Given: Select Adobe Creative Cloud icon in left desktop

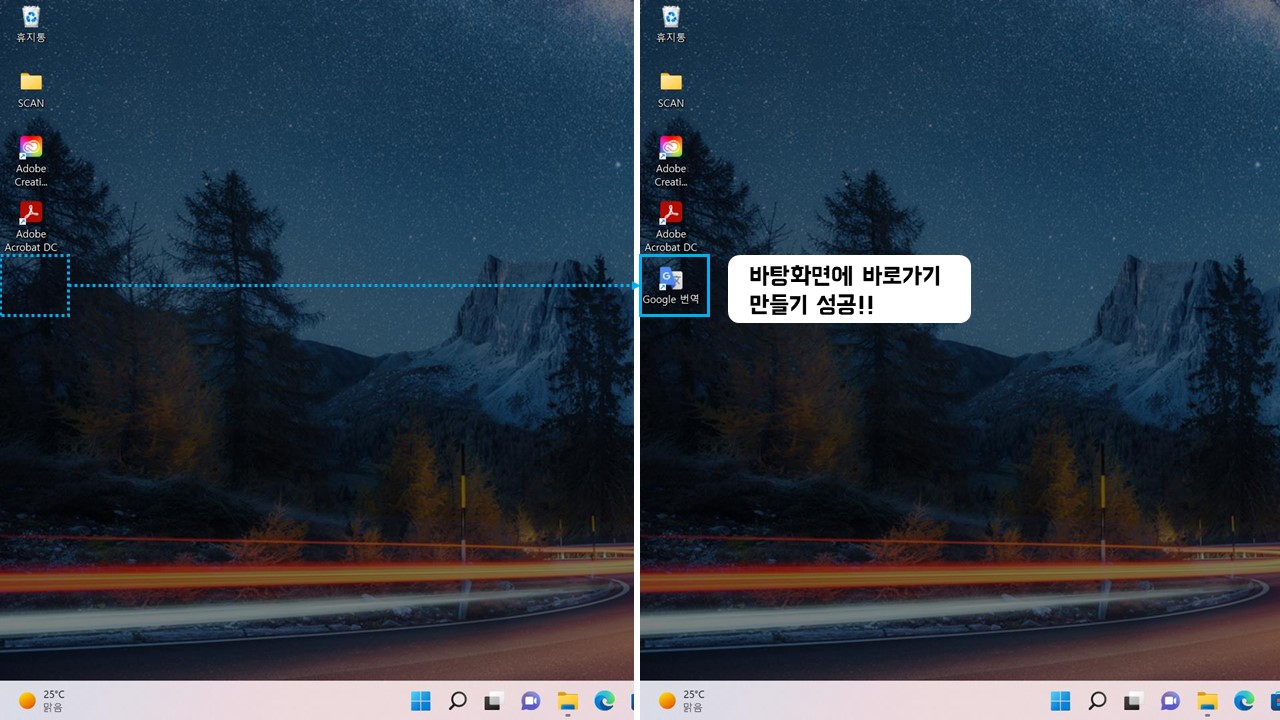Looking at the screenshot, I should point(31,161).
